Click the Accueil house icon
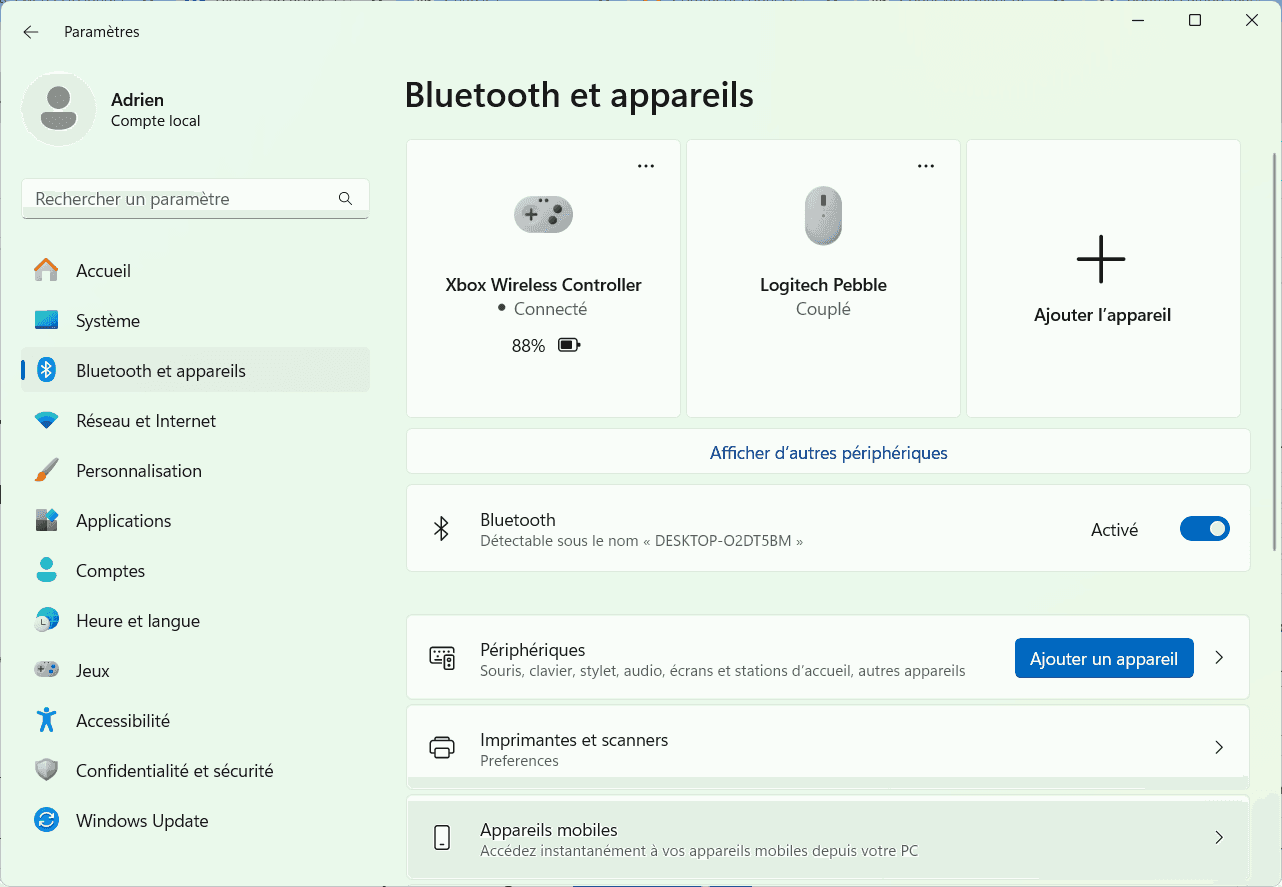This screenshot has height=887, width=1282. click(x=46, y=271)
